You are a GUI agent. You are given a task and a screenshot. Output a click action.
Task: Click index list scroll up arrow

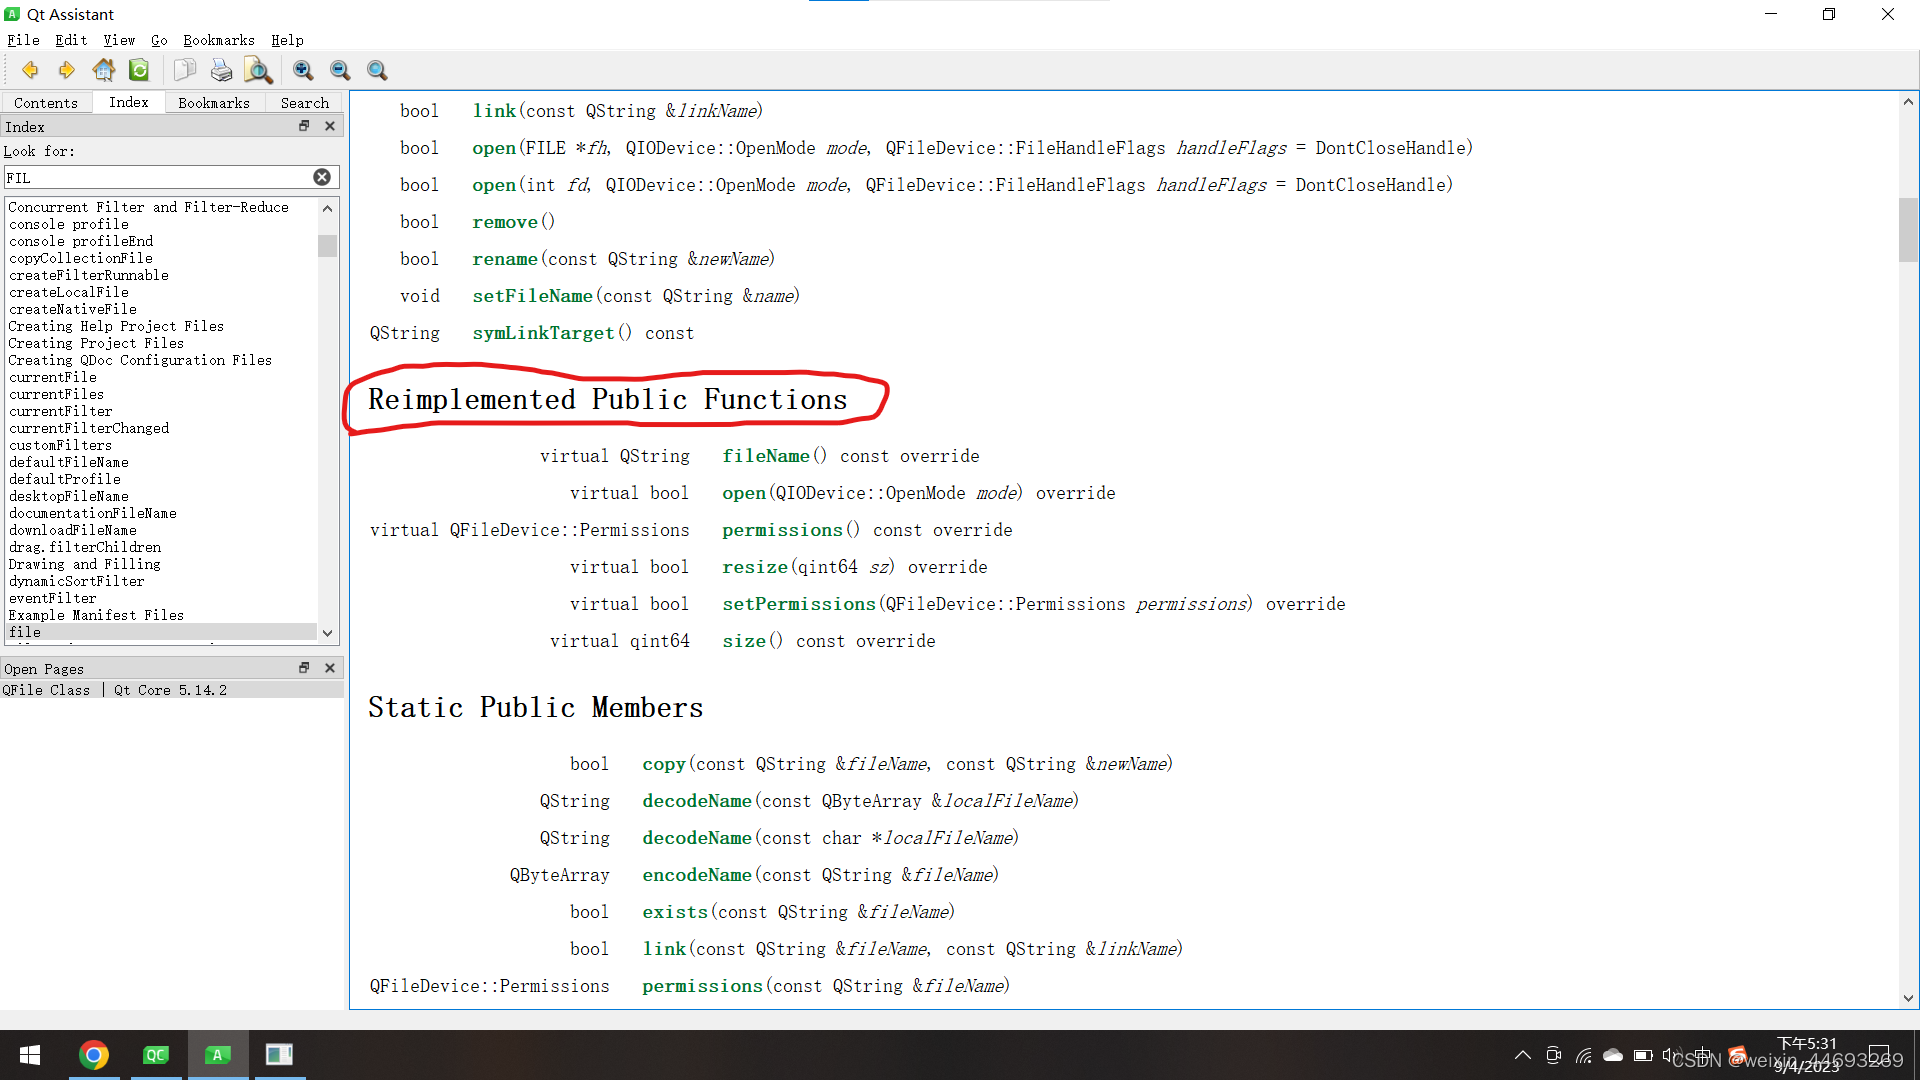327,208
